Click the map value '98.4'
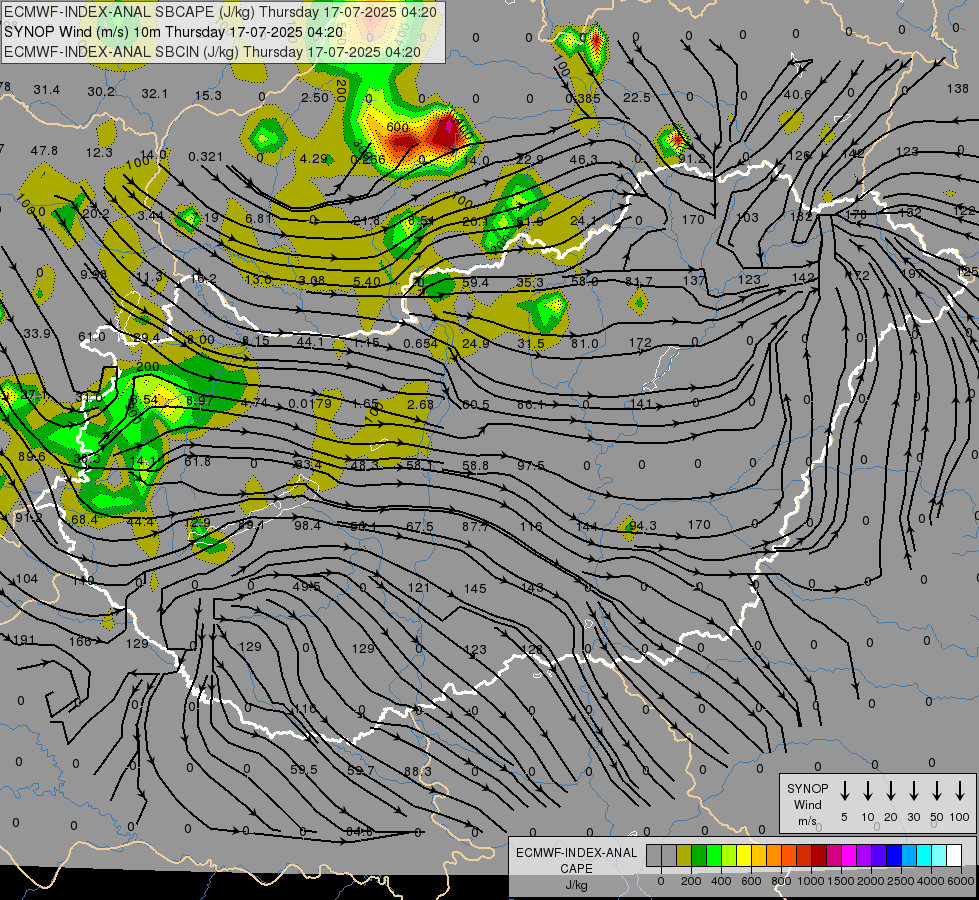This screenshot has height=900, width=979. pos(307,525)
